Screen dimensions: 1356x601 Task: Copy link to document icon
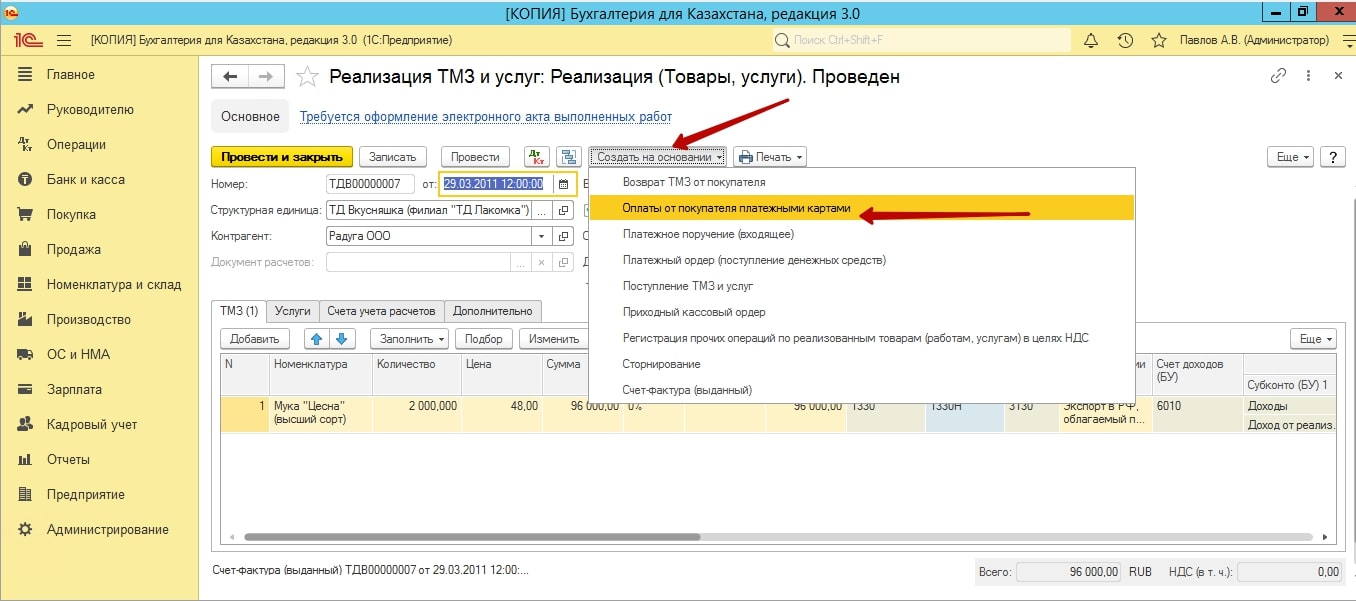pyautogui.click(x=1277, y=76)
